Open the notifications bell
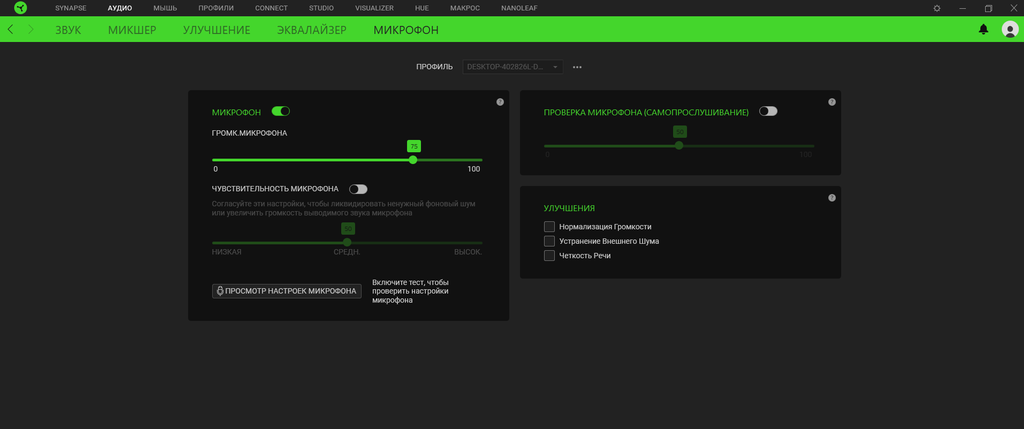Screen dimensions: 1024x429 (x=984, y=29)
